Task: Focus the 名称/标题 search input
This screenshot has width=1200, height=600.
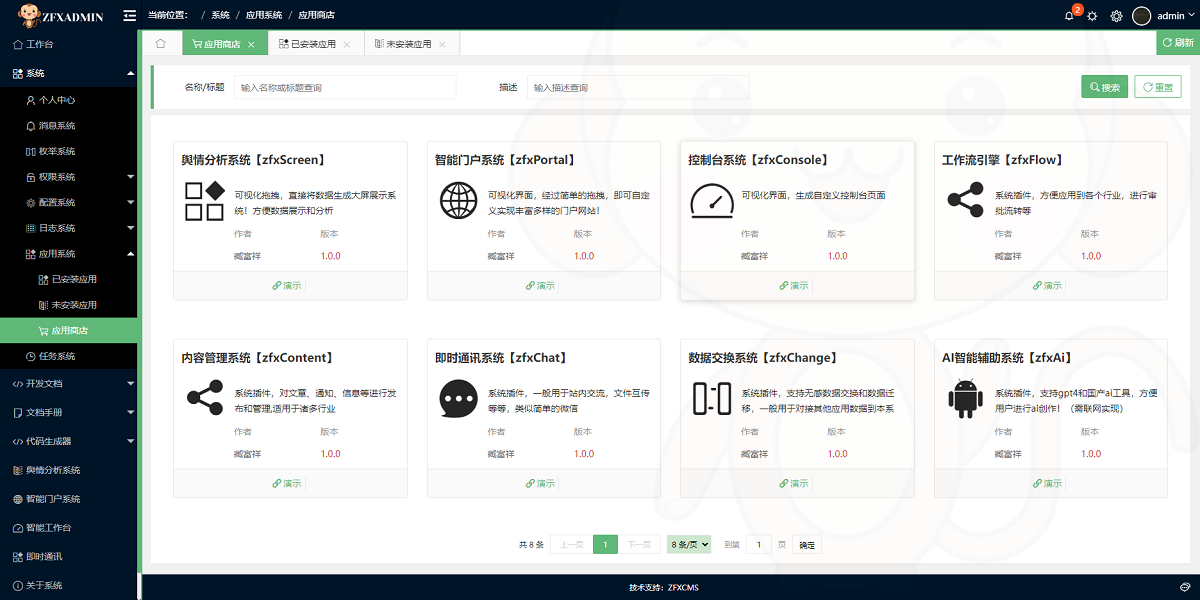Action: (x=345, y=87)
